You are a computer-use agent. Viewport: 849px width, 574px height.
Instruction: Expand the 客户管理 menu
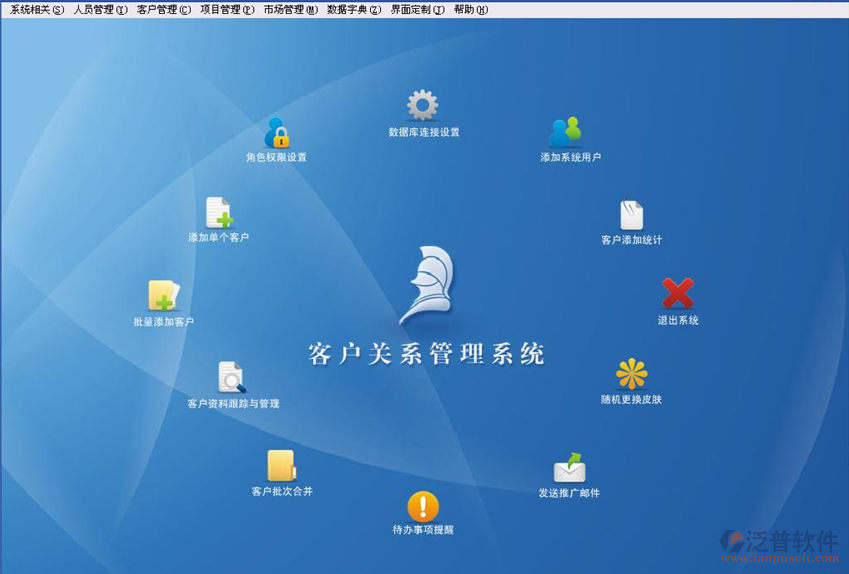(x=163, y=9)
